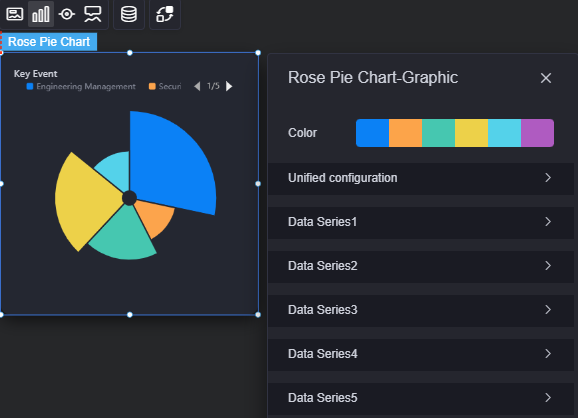Viewport: 578px width, 418px height.
Task: Go to next legend page arrow
Action: tap(229, 86)
